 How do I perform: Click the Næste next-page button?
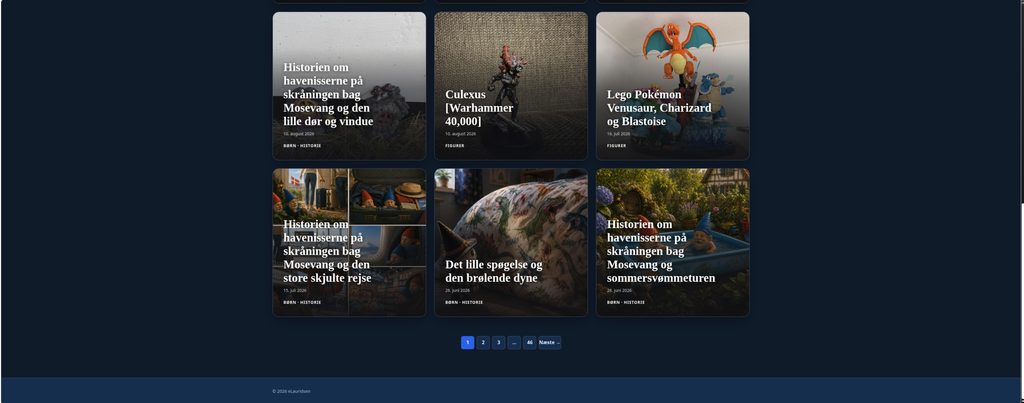pyautogui.click(x=550, y=342)
